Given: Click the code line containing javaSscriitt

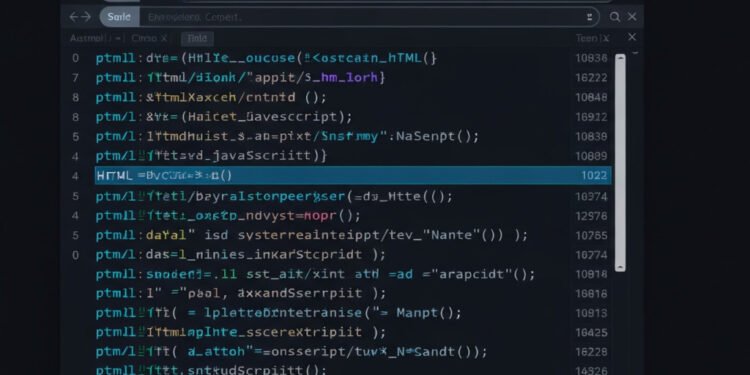Looking at the screenshot, I should pyautogui.click(x=211, y=156).
